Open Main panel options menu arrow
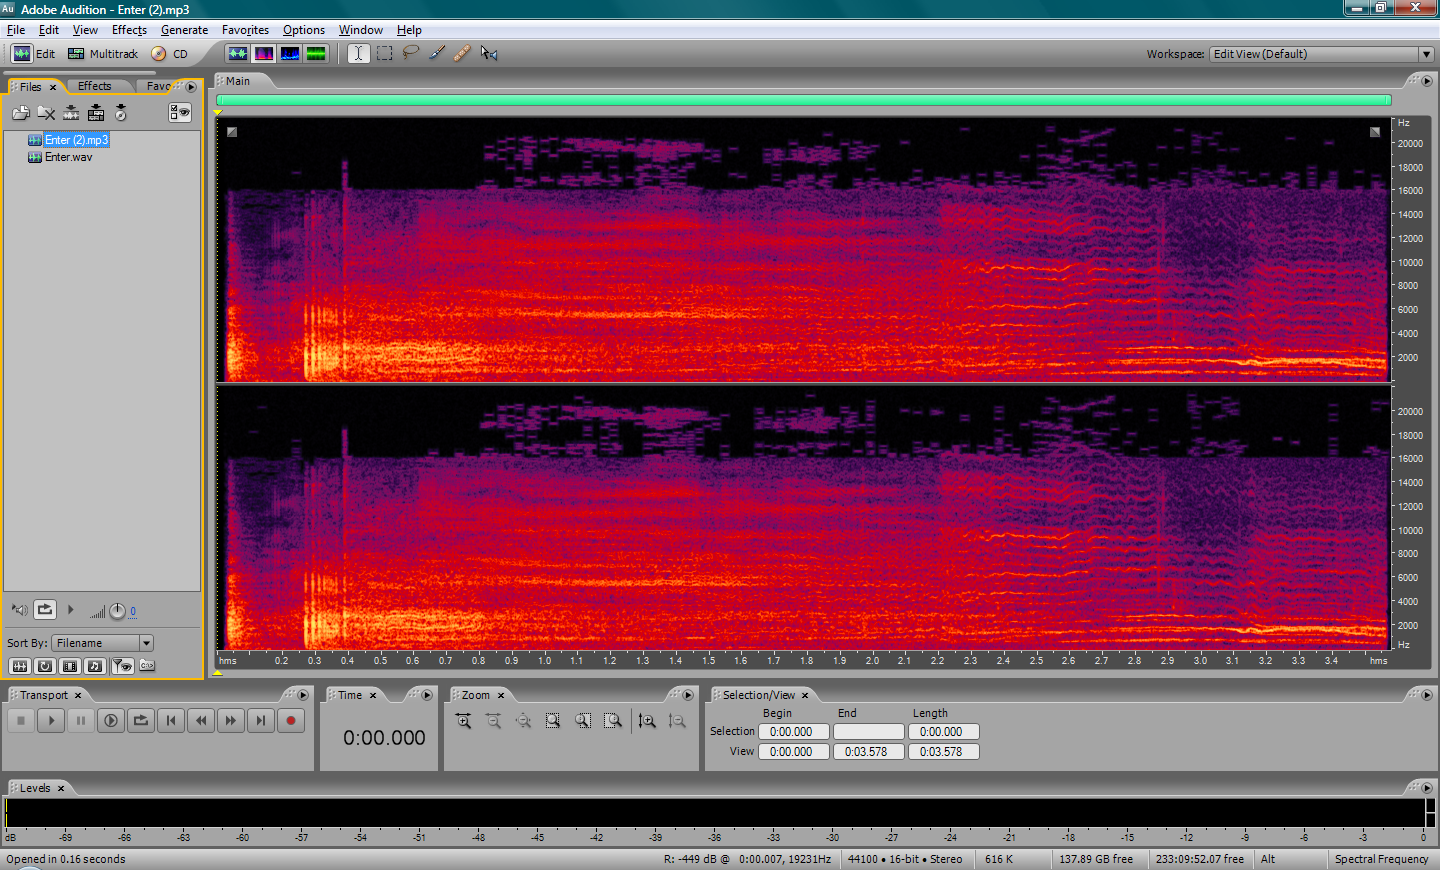 [1427, 81]
